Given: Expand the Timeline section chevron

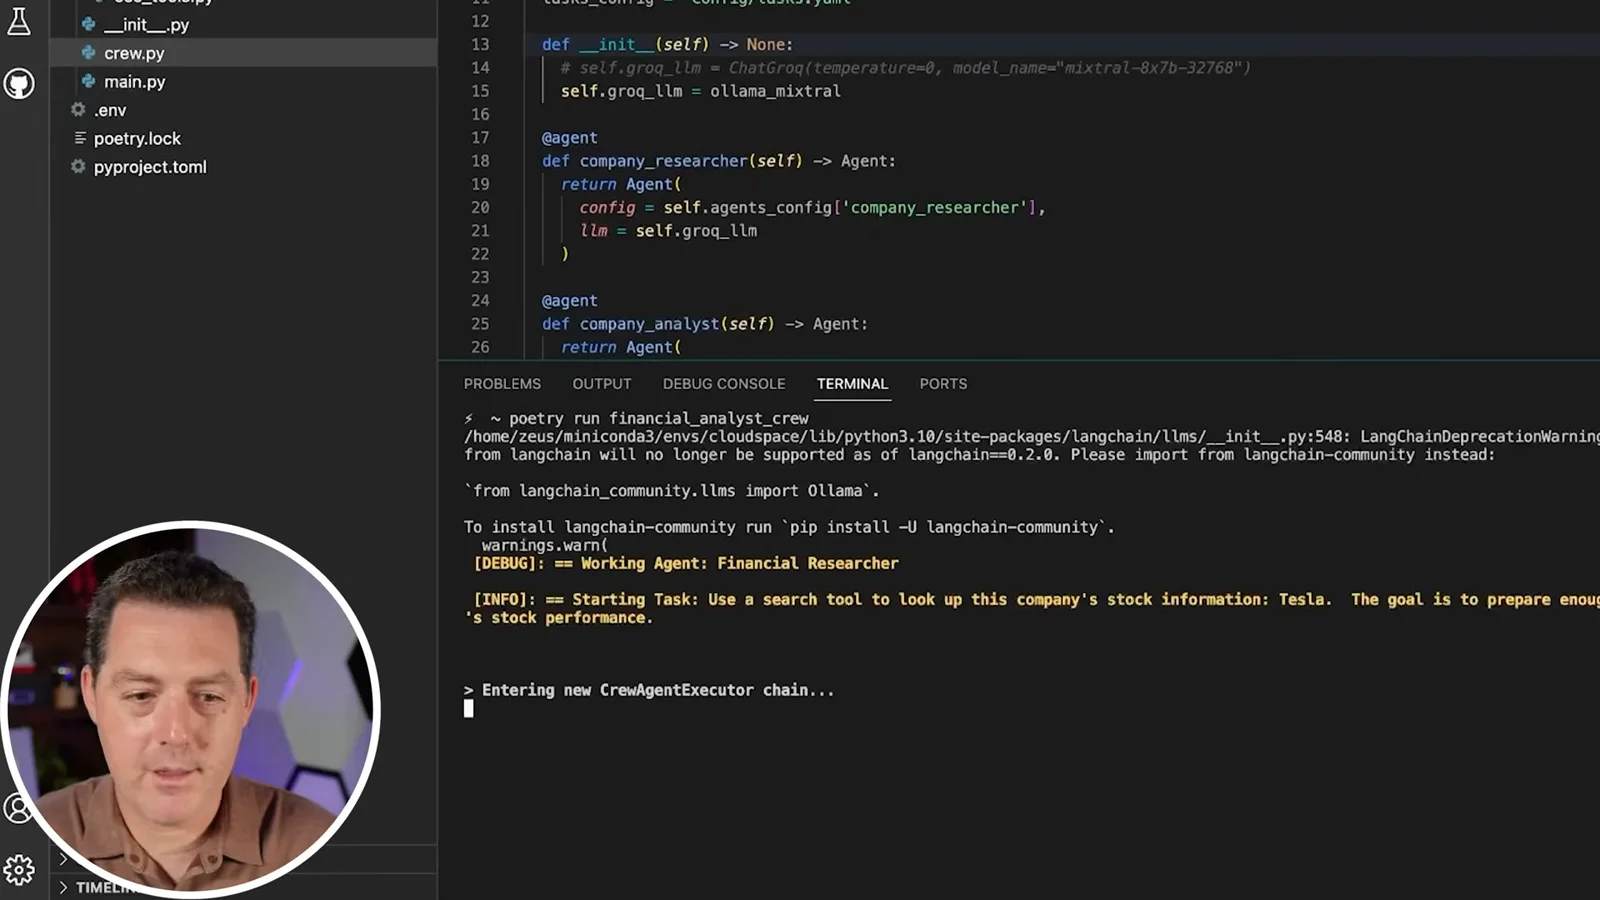Looking at the screenshot, I should coord(63,887).
